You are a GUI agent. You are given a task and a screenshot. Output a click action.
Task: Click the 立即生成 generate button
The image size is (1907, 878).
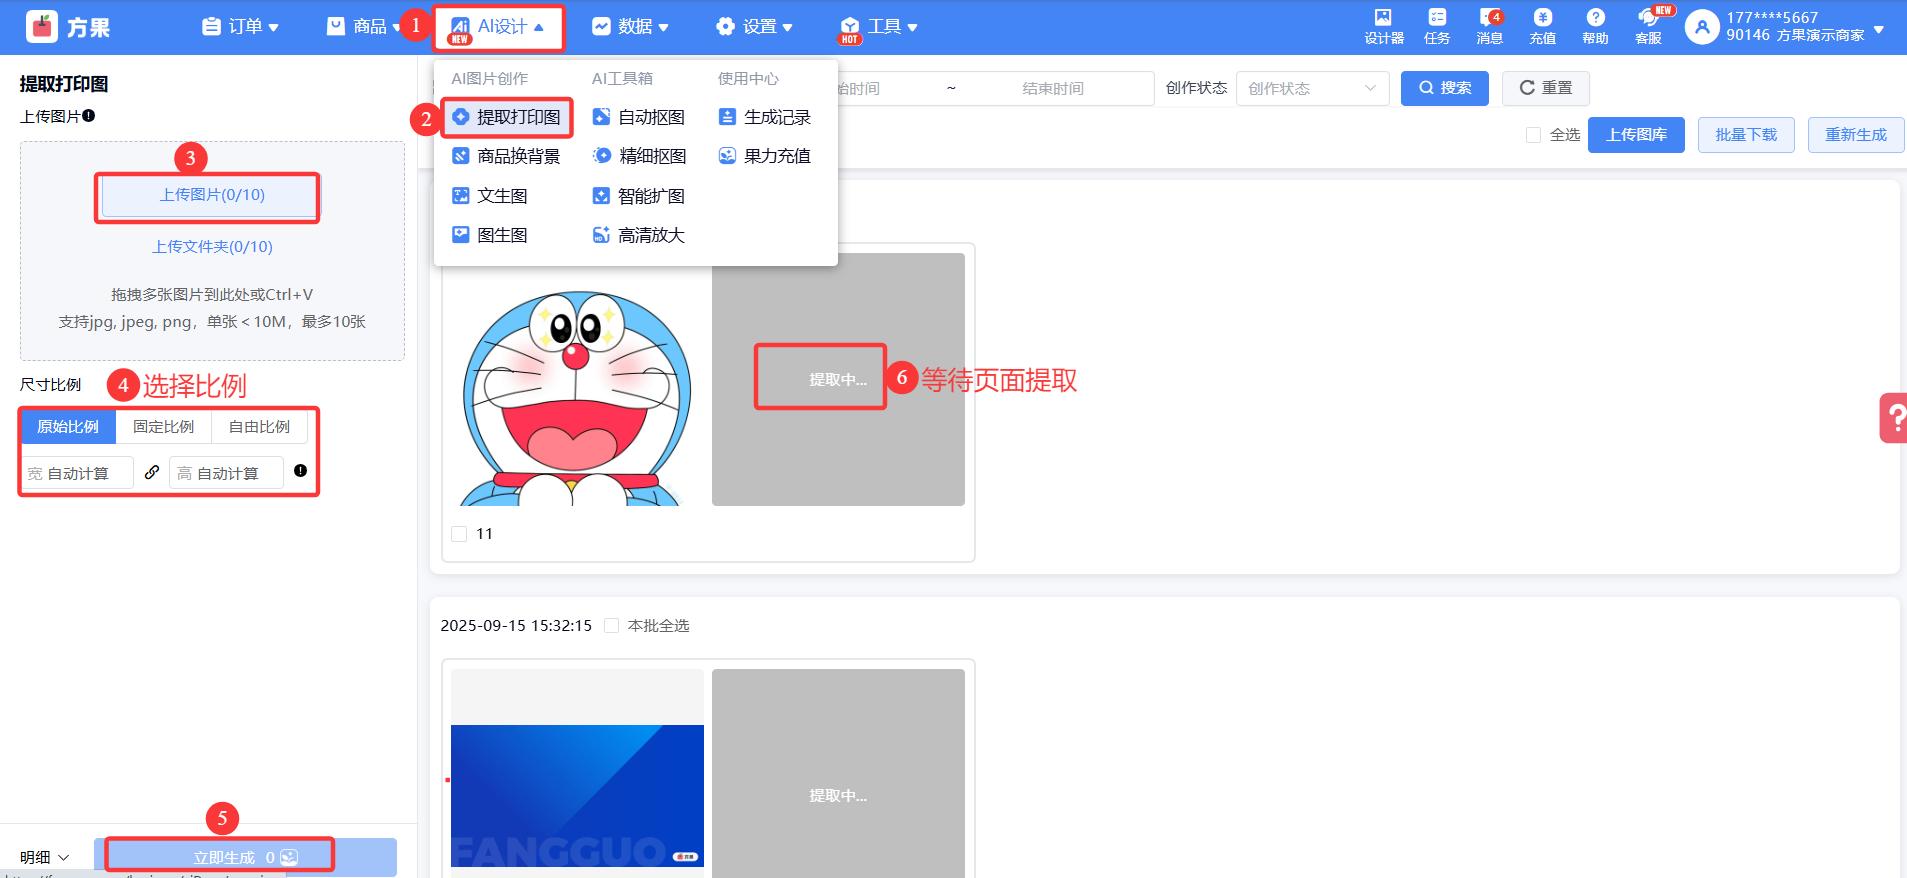[x=245, y=857]
